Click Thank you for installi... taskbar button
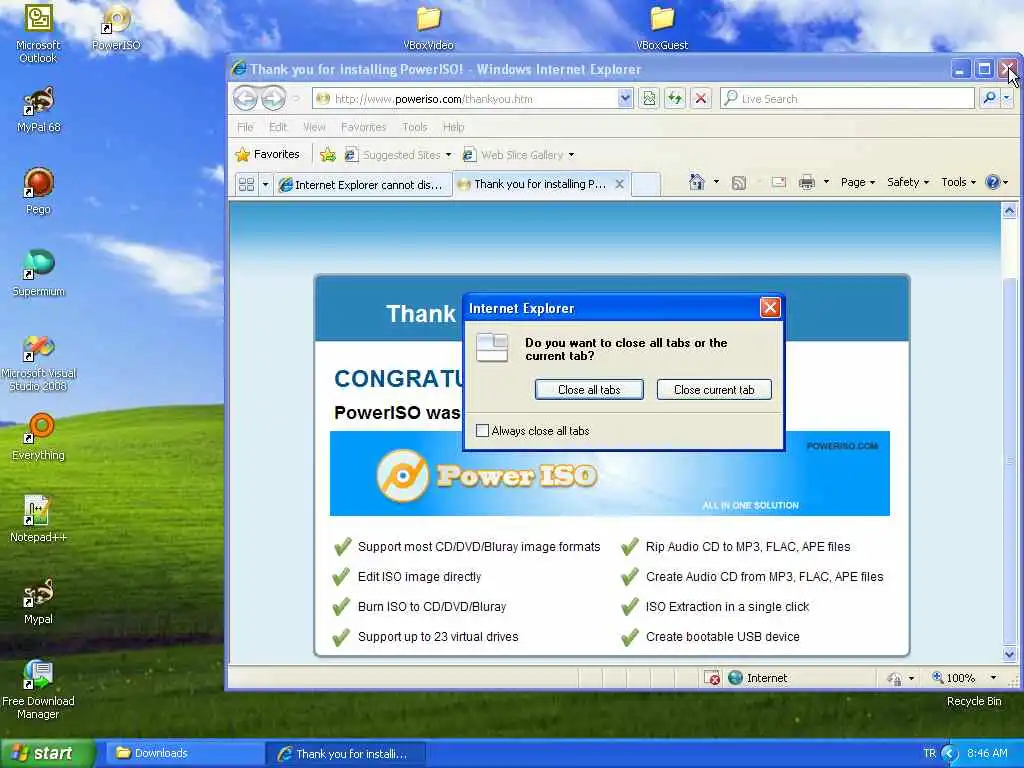This screenshot has width=1024, height=768. pyautogui.click(x=346, y=754)
